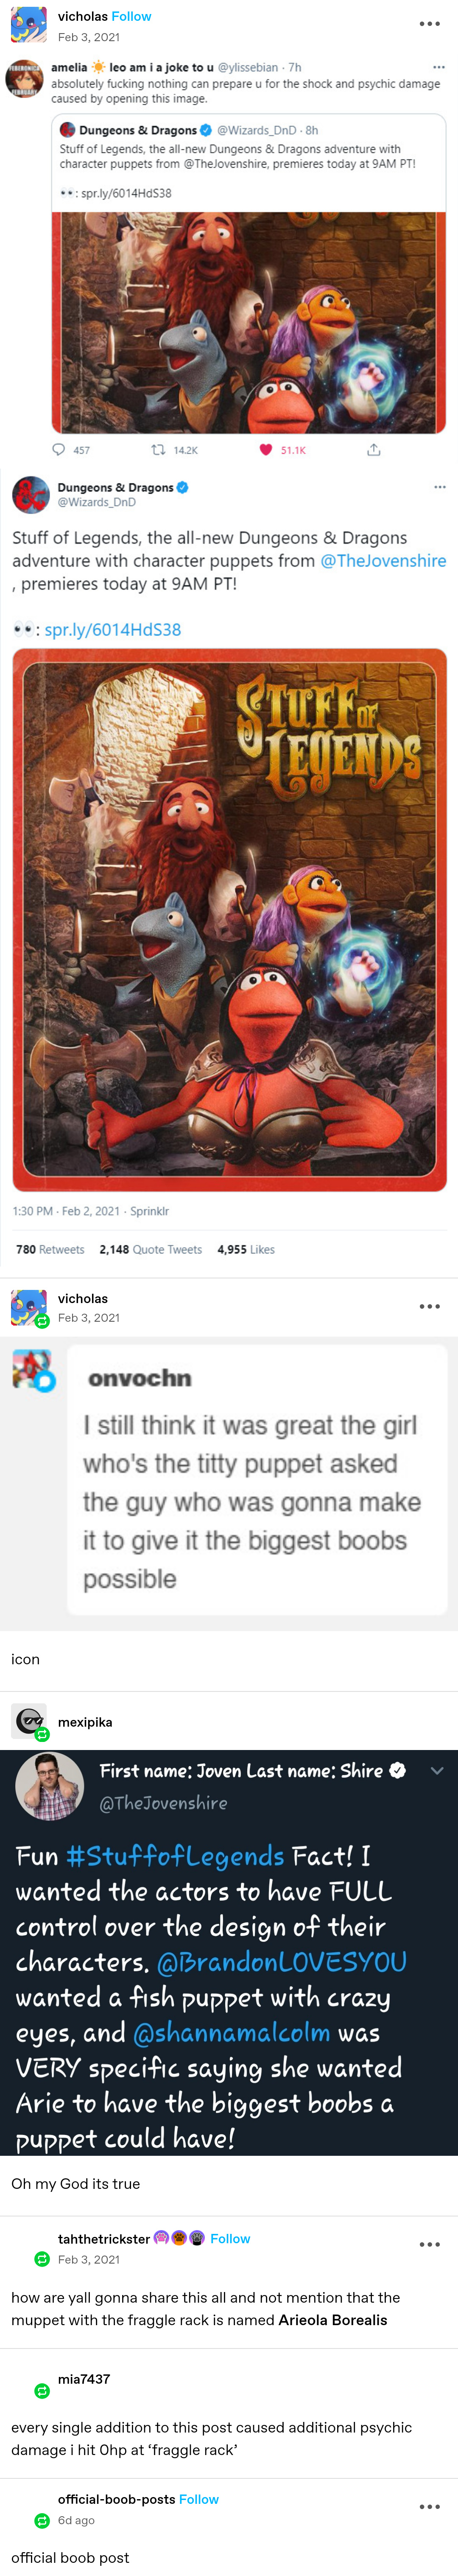Open the spr.ly/6014HdS38 link in large tweet
The image size is (458, 2576).
(x=113, y=629)
